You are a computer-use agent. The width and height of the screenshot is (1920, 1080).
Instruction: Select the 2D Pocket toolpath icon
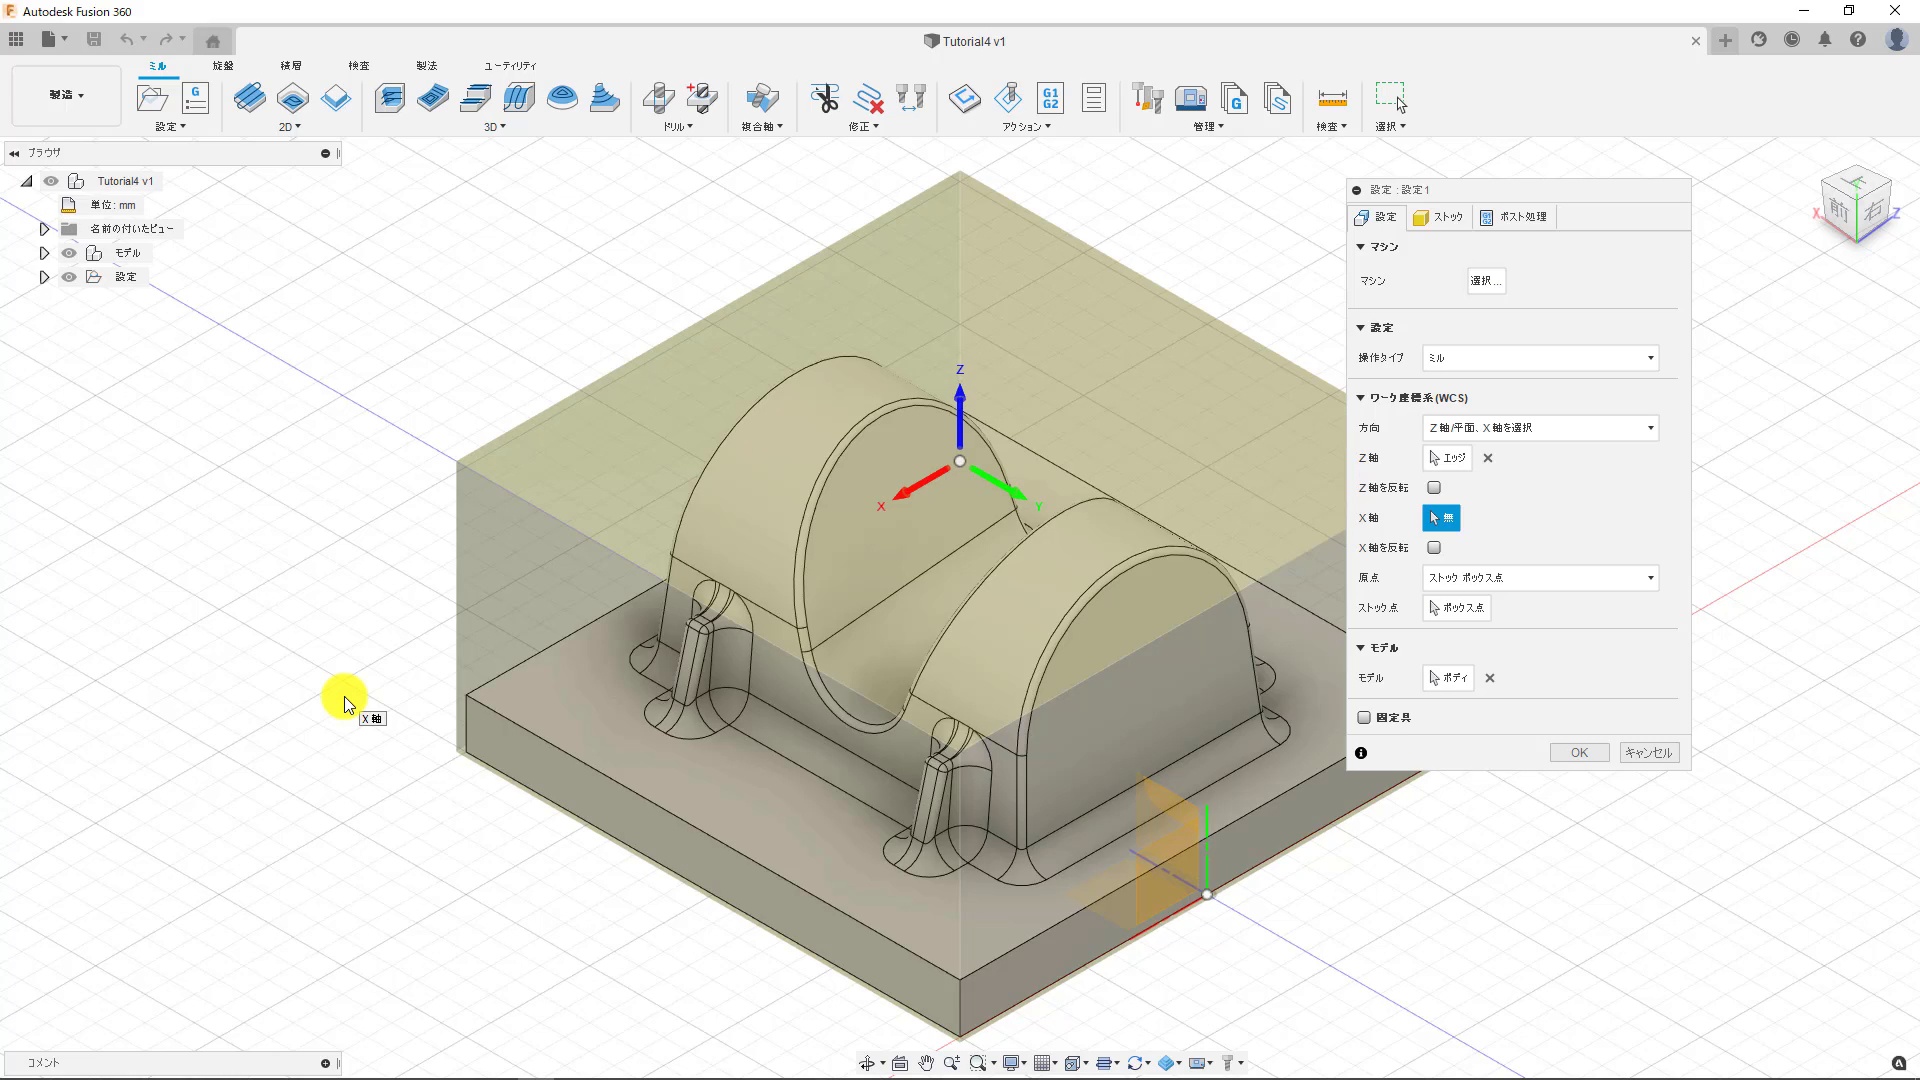(x=293, y=98)
